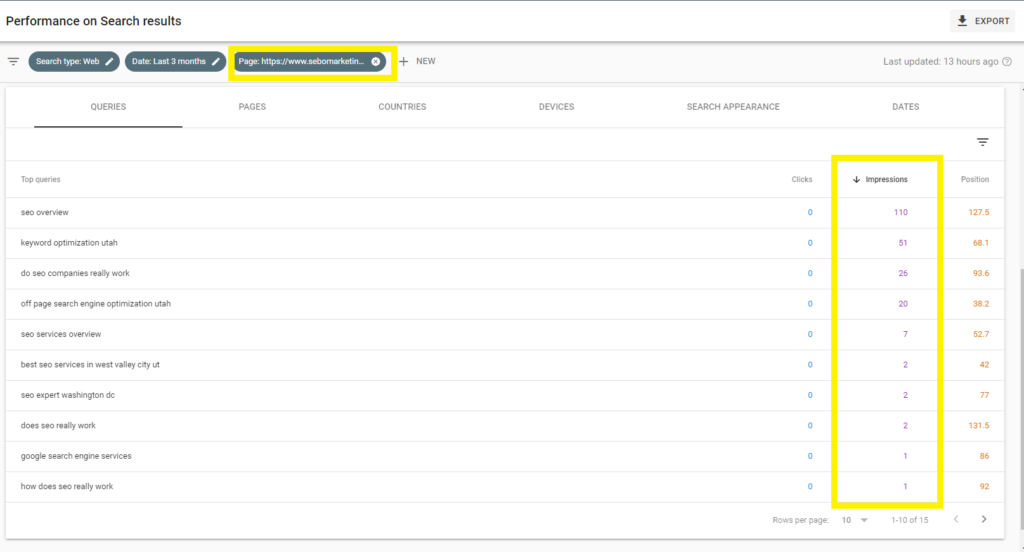Click the 68.1 position value

point(981,243)
